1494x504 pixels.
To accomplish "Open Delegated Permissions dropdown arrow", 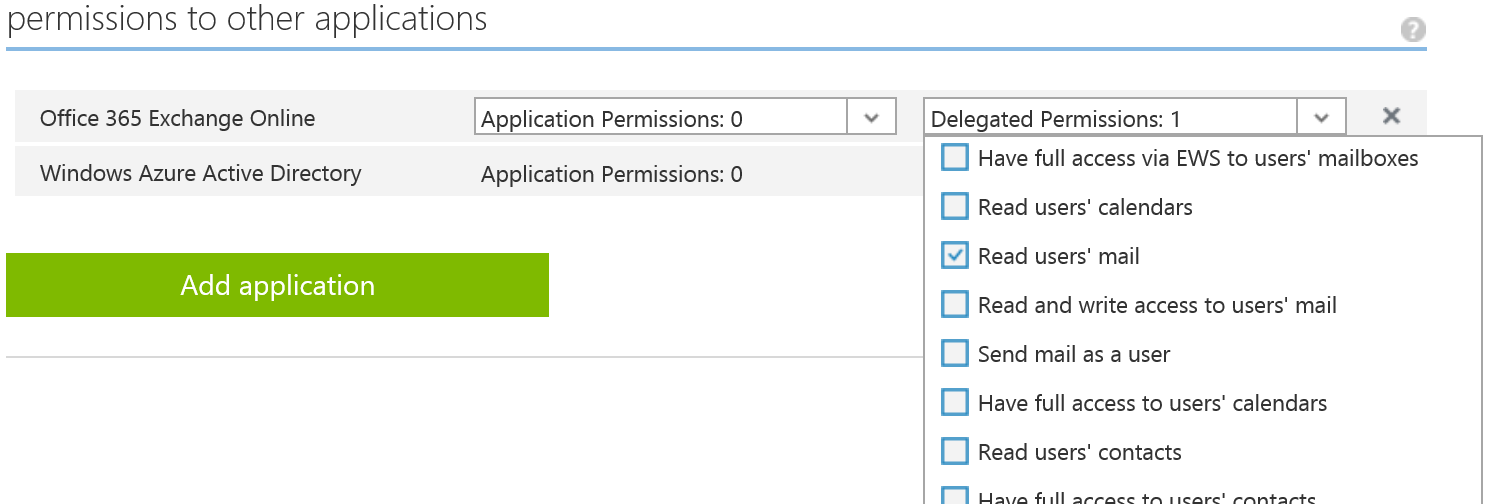I will point(1322,118).
